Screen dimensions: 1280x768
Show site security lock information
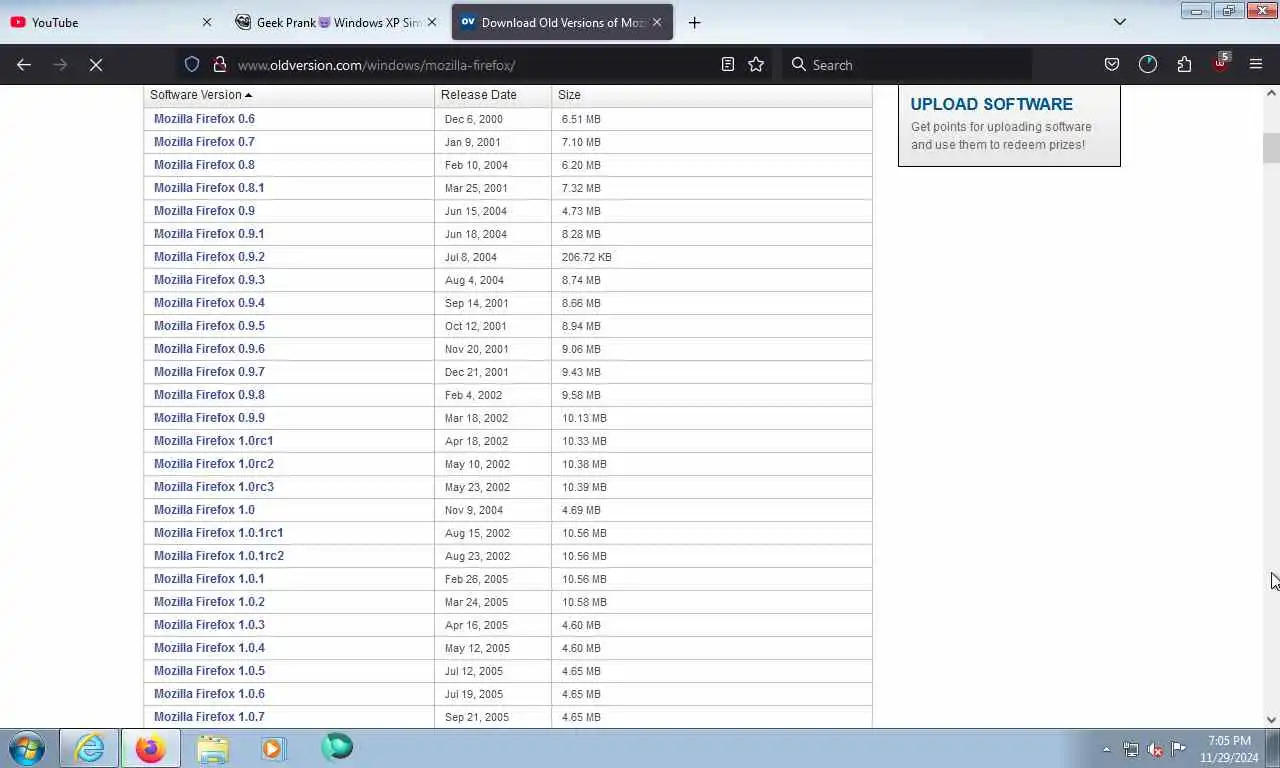219,64
